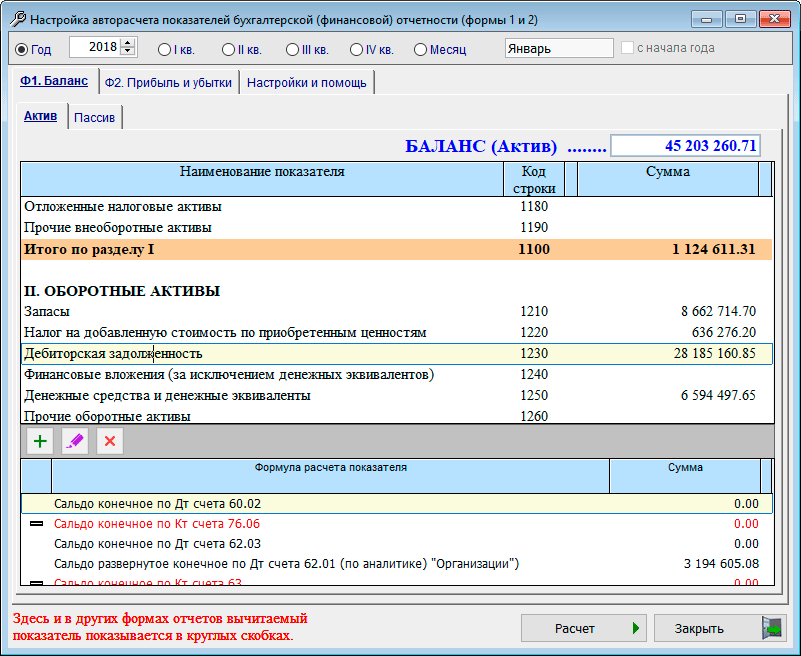Switch to the Пассив sub-tab

(95, 118)
